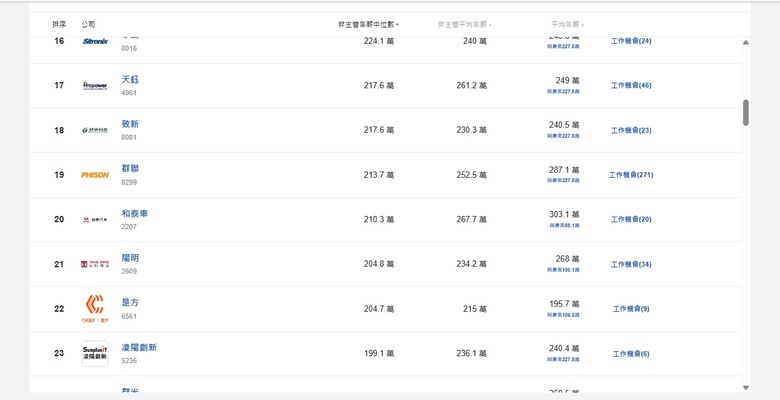Open the 致新 company logo in row 18
This screenshot has width=780, height=400.
tap(95, 130)
